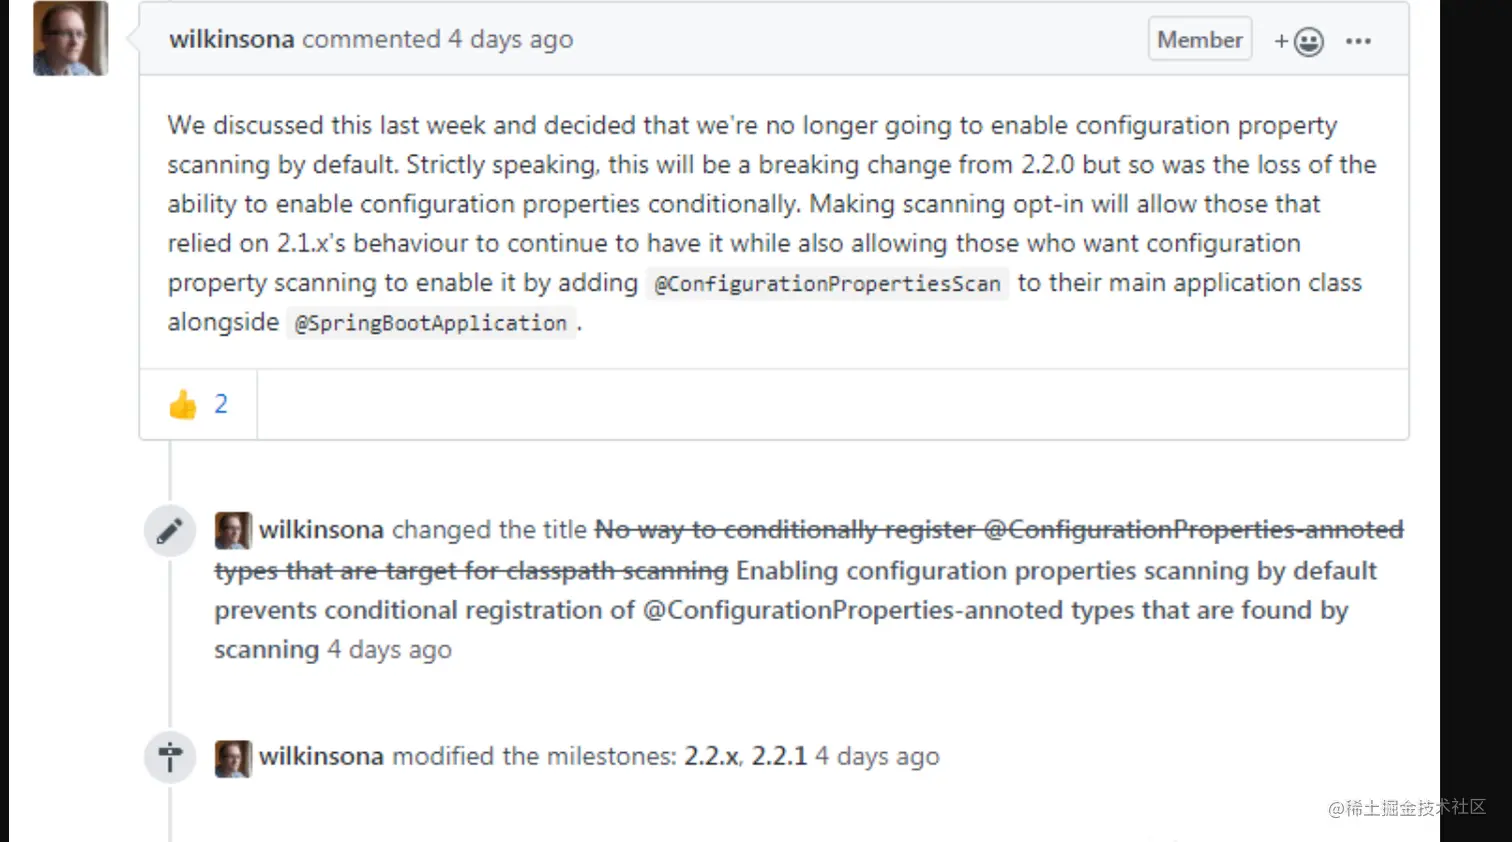Open the '4 days ago' comment timestamp link
1512x842 pixels.
510,39
